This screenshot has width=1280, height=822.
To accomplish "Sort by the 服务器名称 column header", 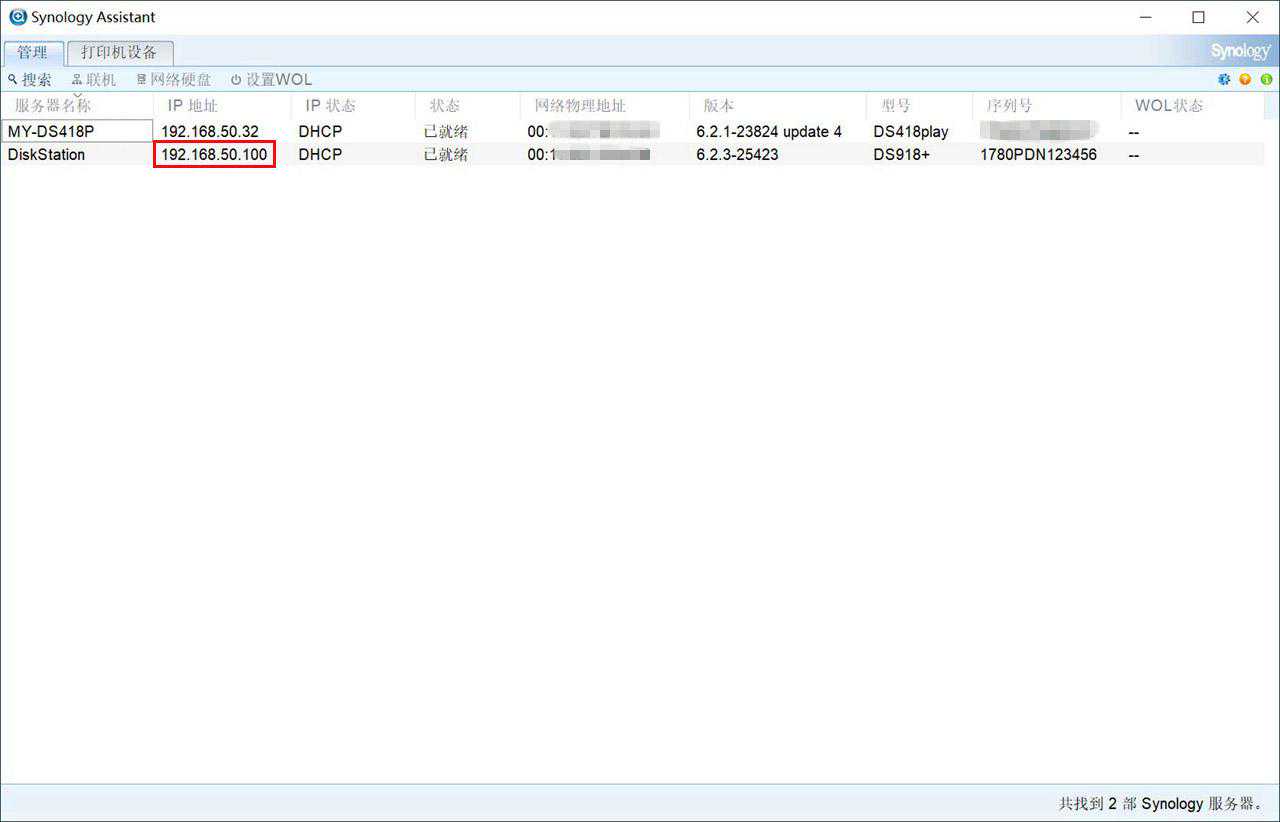I will [x=53, y=106].
